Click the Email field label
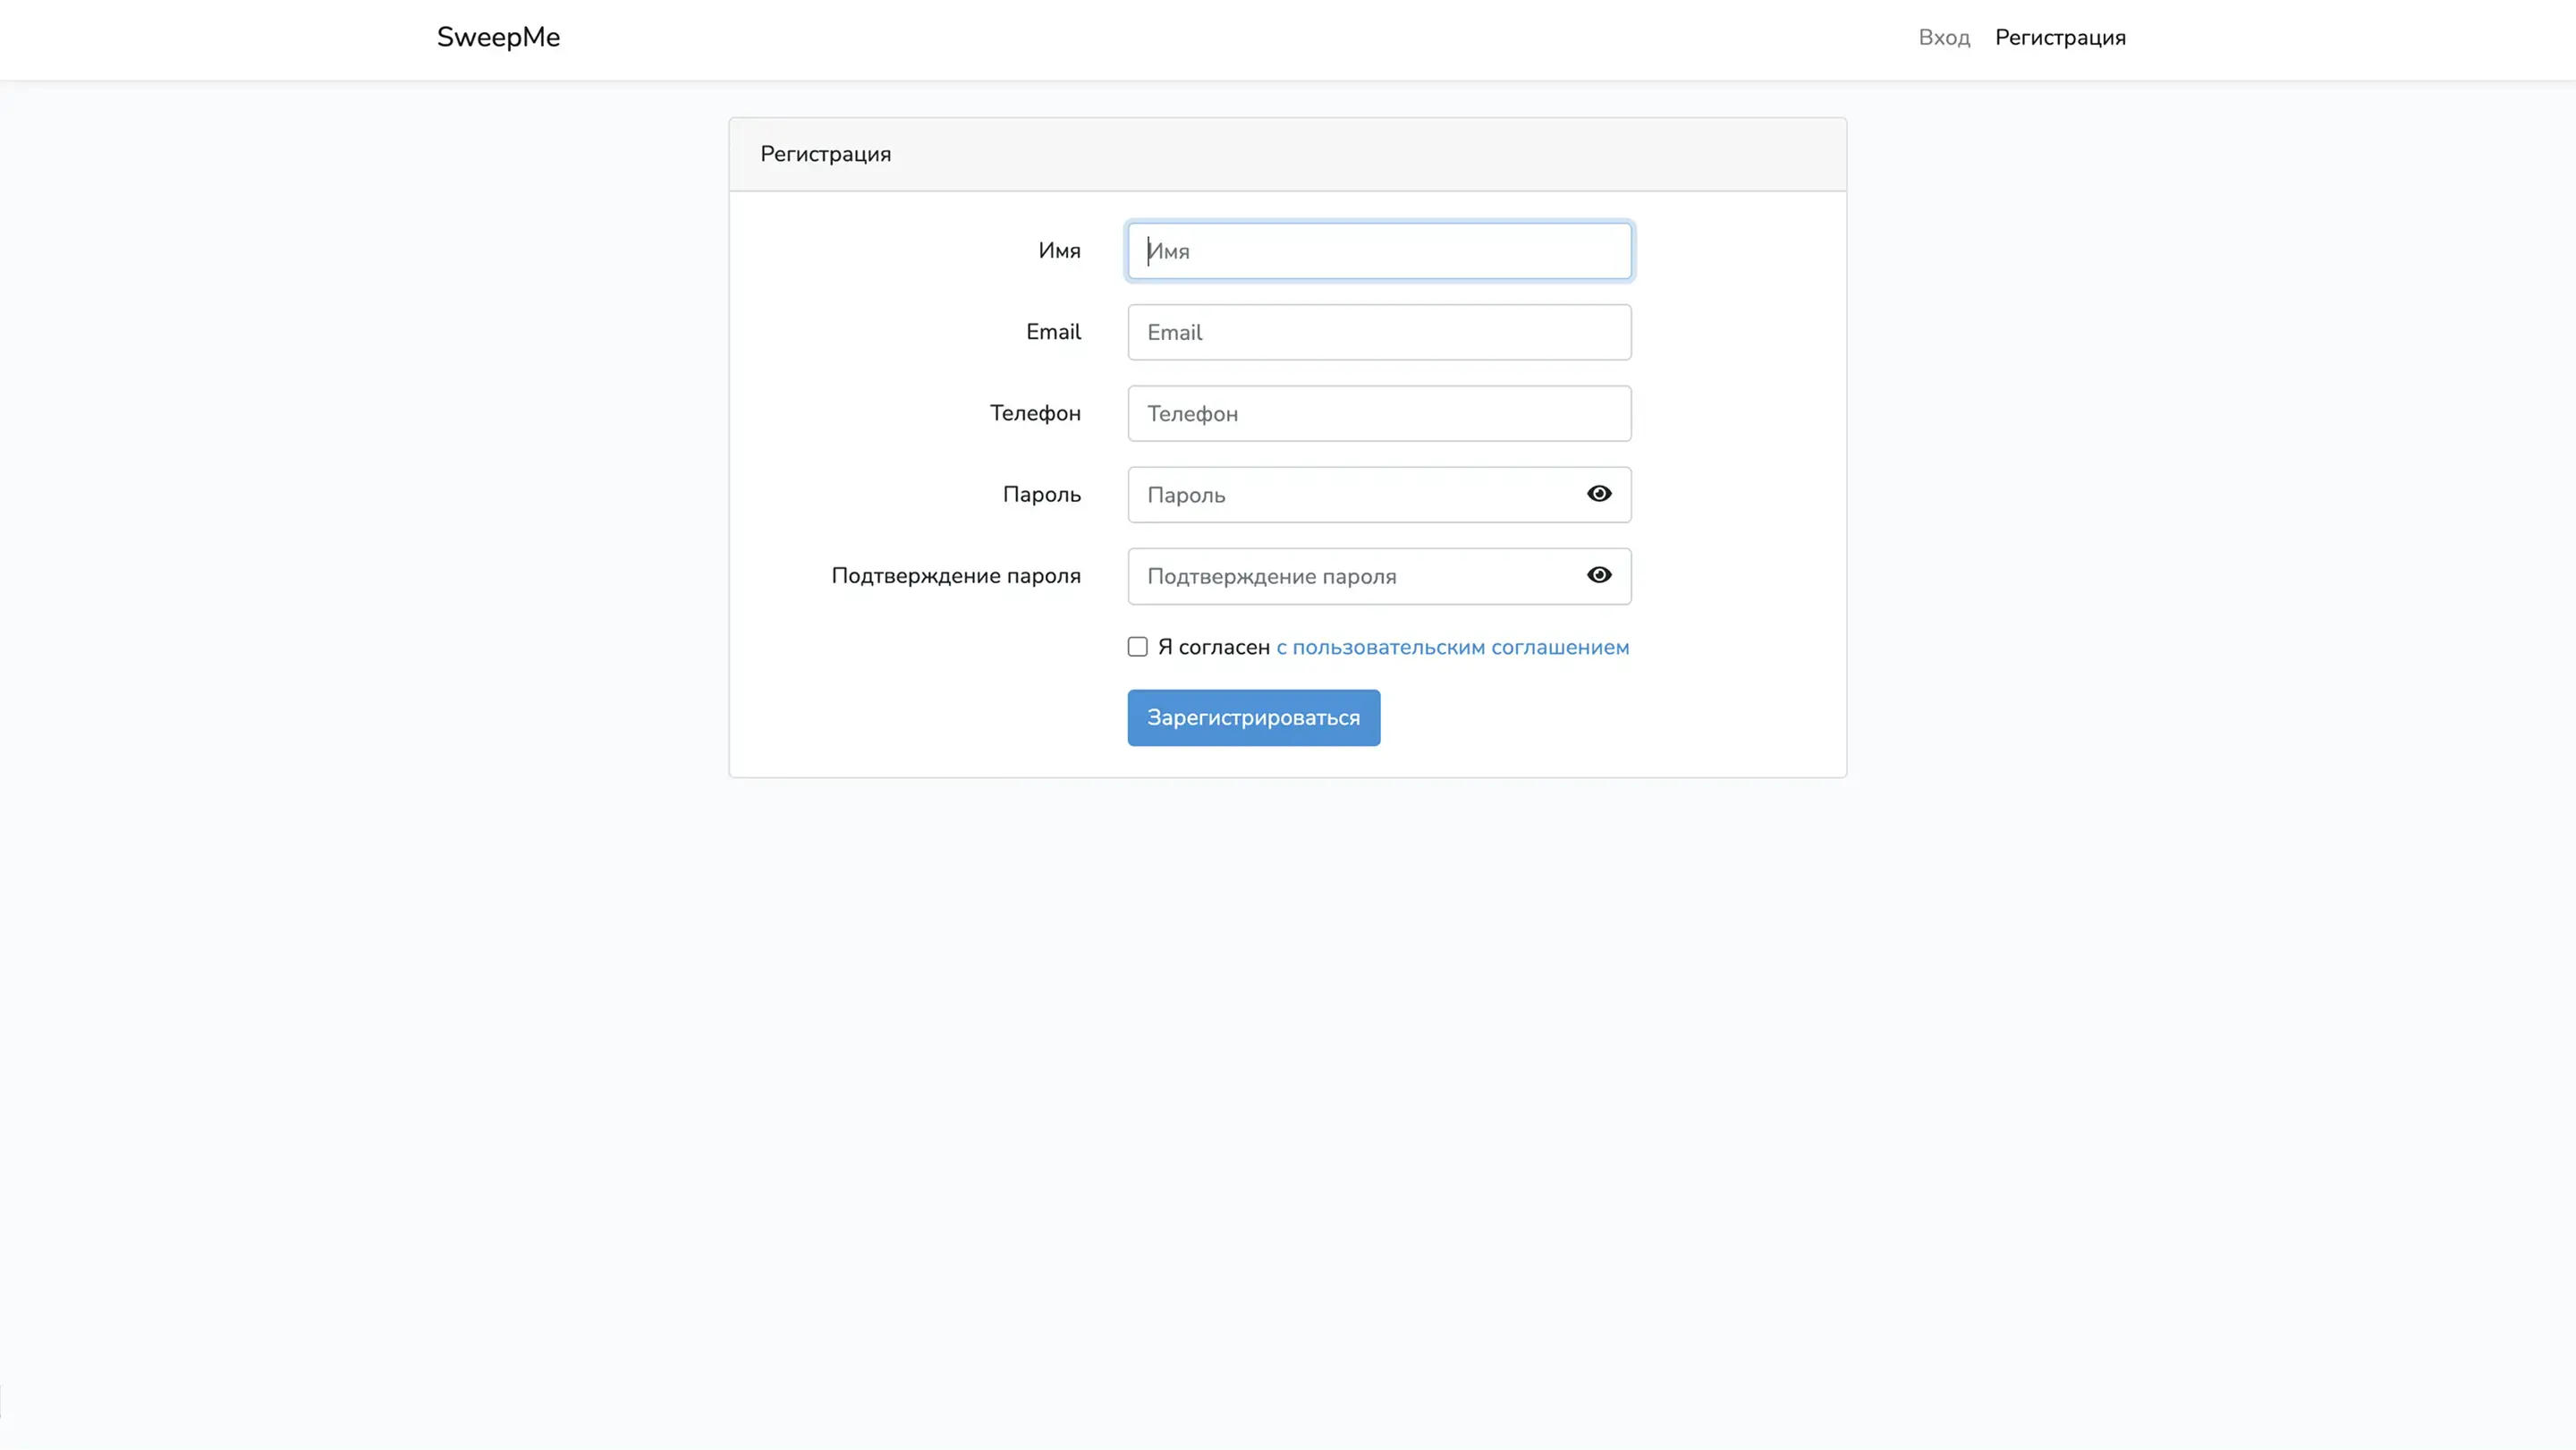This screenshot has height=1450, width=2576. [1053, 332]
